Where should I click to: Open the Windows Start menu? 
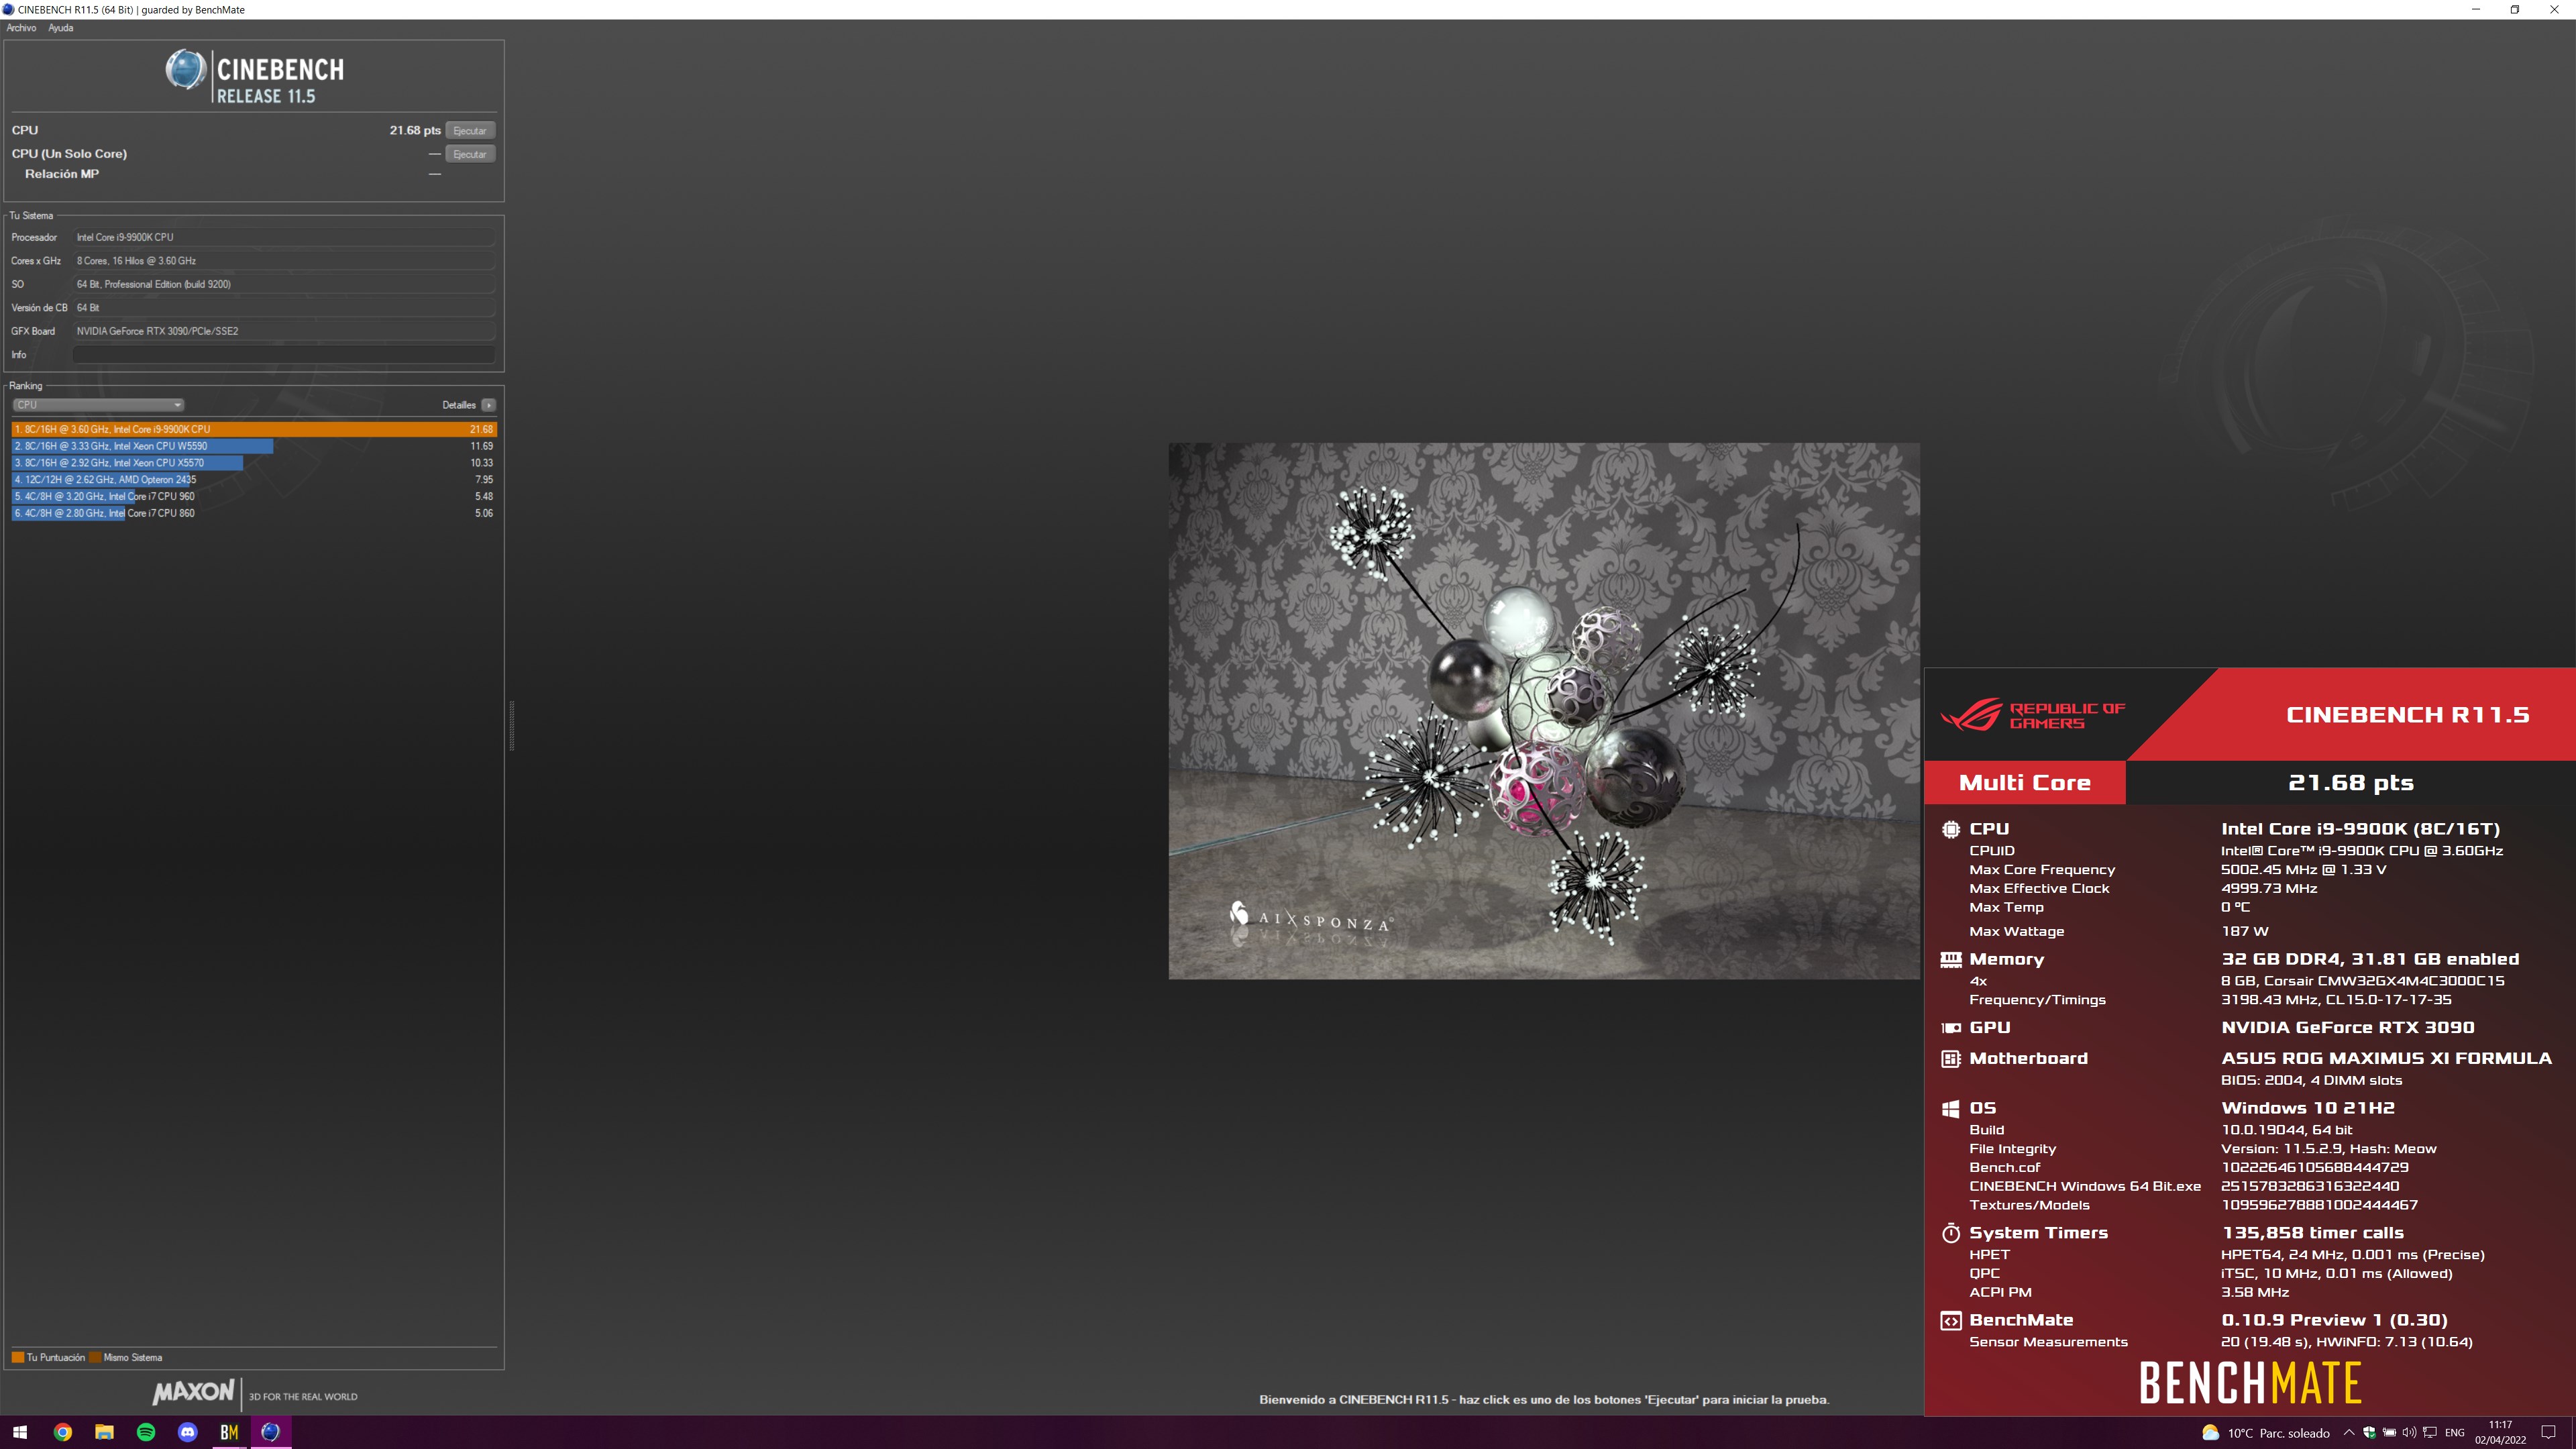(x=20, y=1432)
